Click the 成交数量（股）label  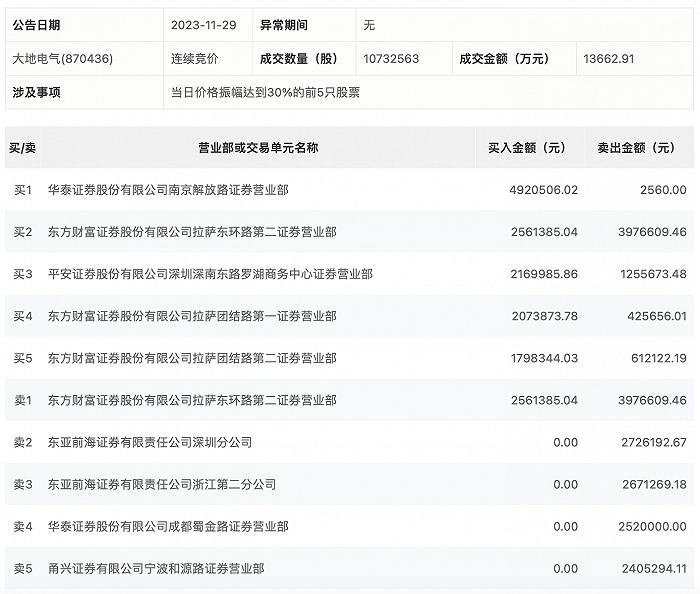[299, 58]
